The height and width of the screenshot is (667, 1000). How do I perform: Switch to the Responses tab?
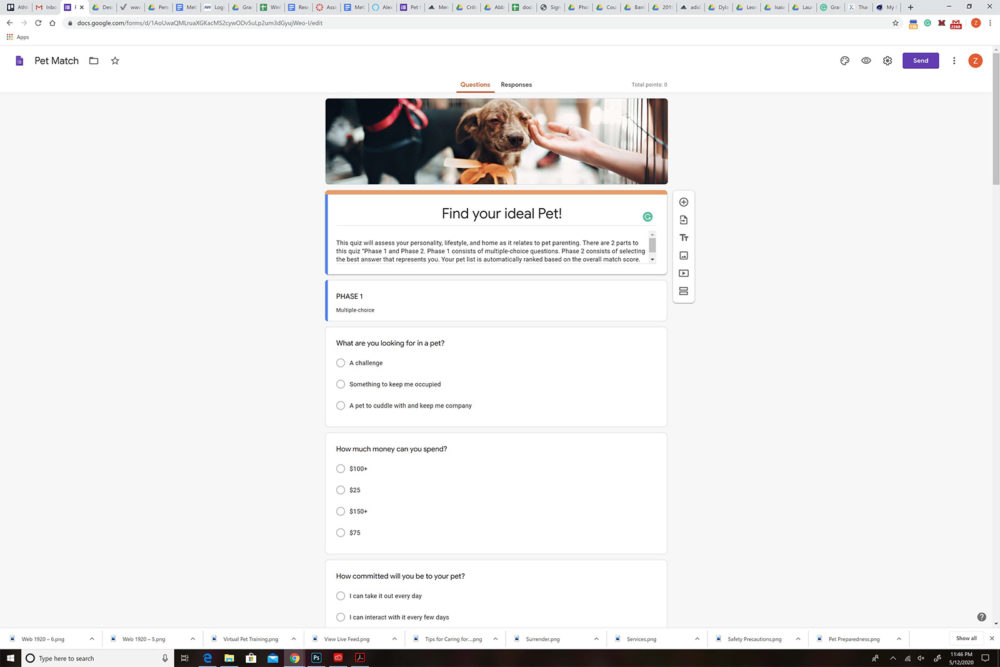tap(516, 85)
